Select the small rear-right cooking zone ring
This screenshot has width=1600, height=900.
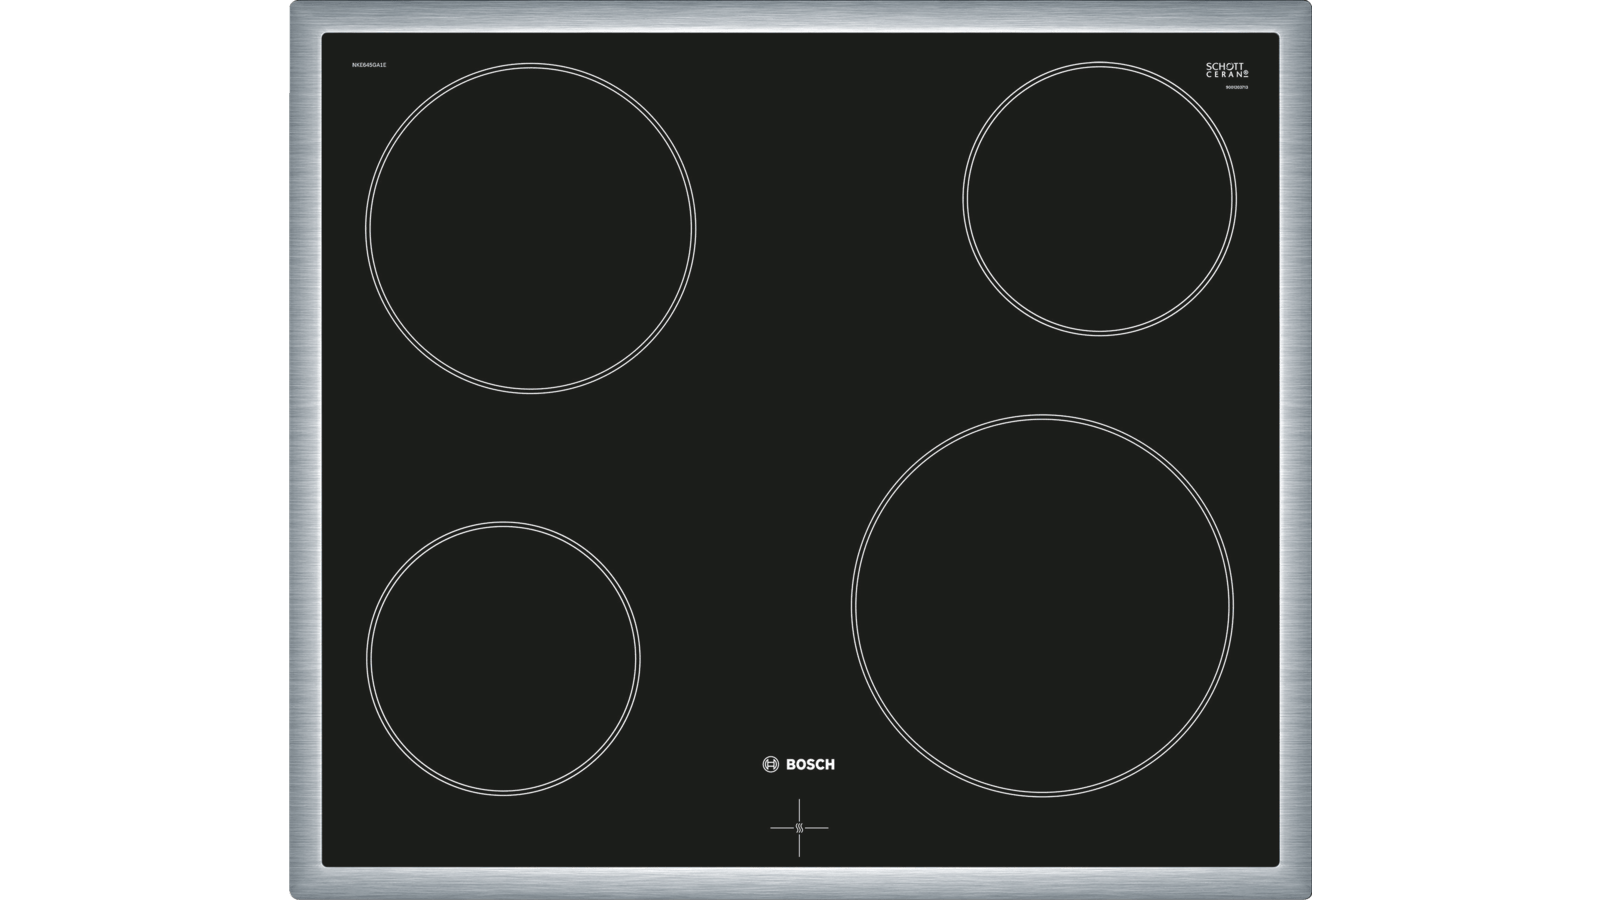tap(1100, 198)
